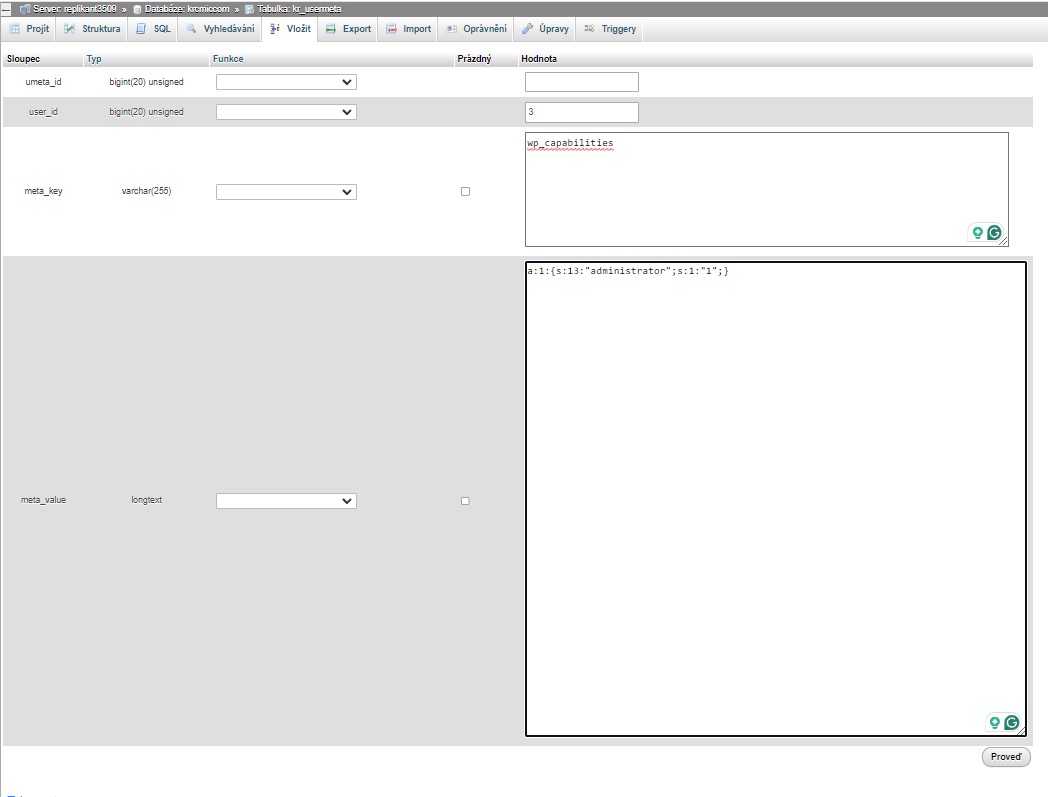The height and width of the screenshot is (797, 1048).
Task: Open the Úpravy tab
Action: click(545, 29)
